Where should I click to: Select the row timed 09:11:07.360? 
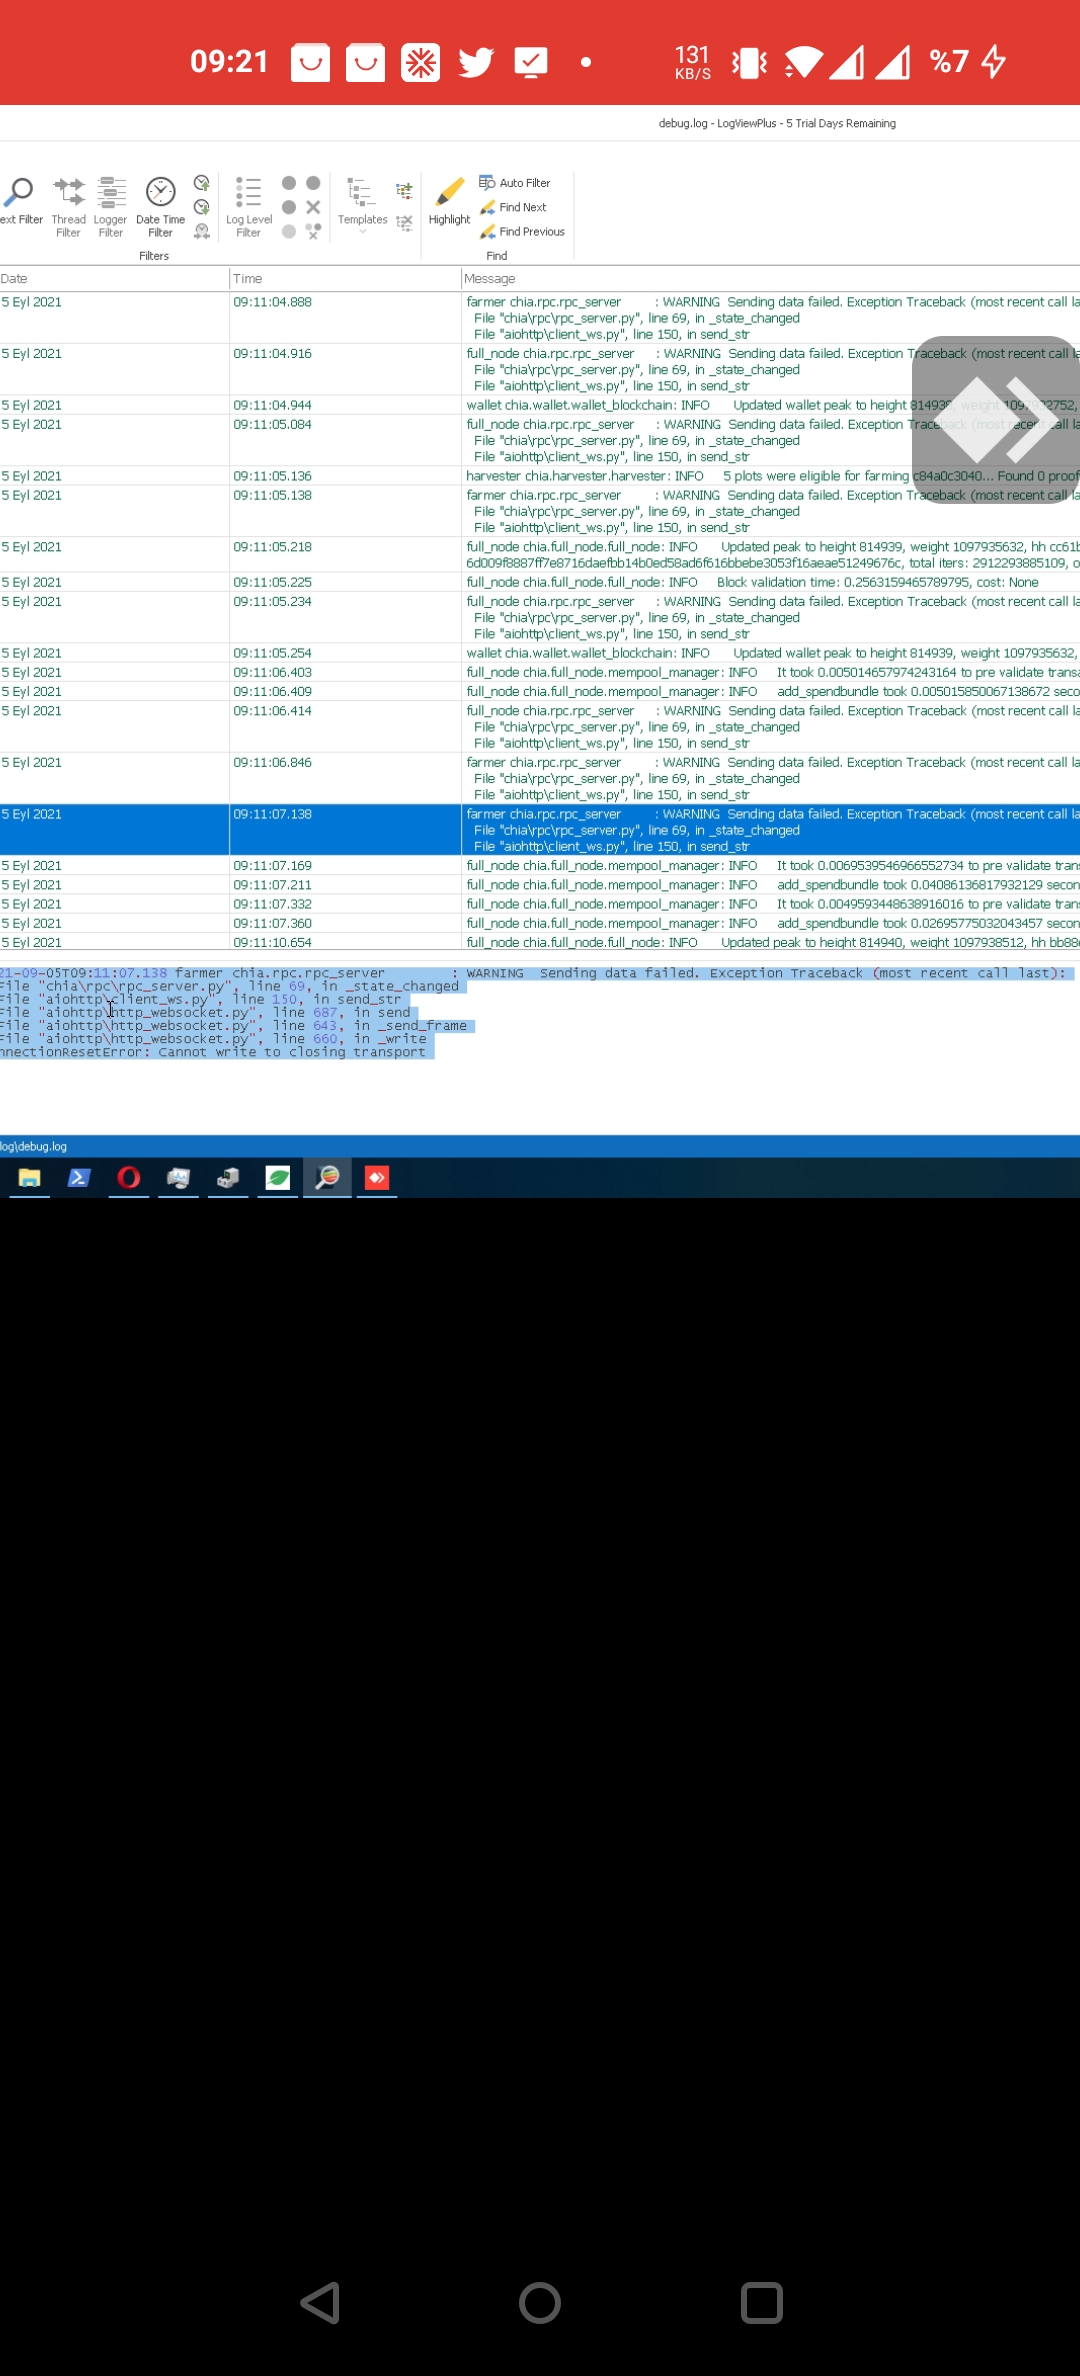click(540, 923)
